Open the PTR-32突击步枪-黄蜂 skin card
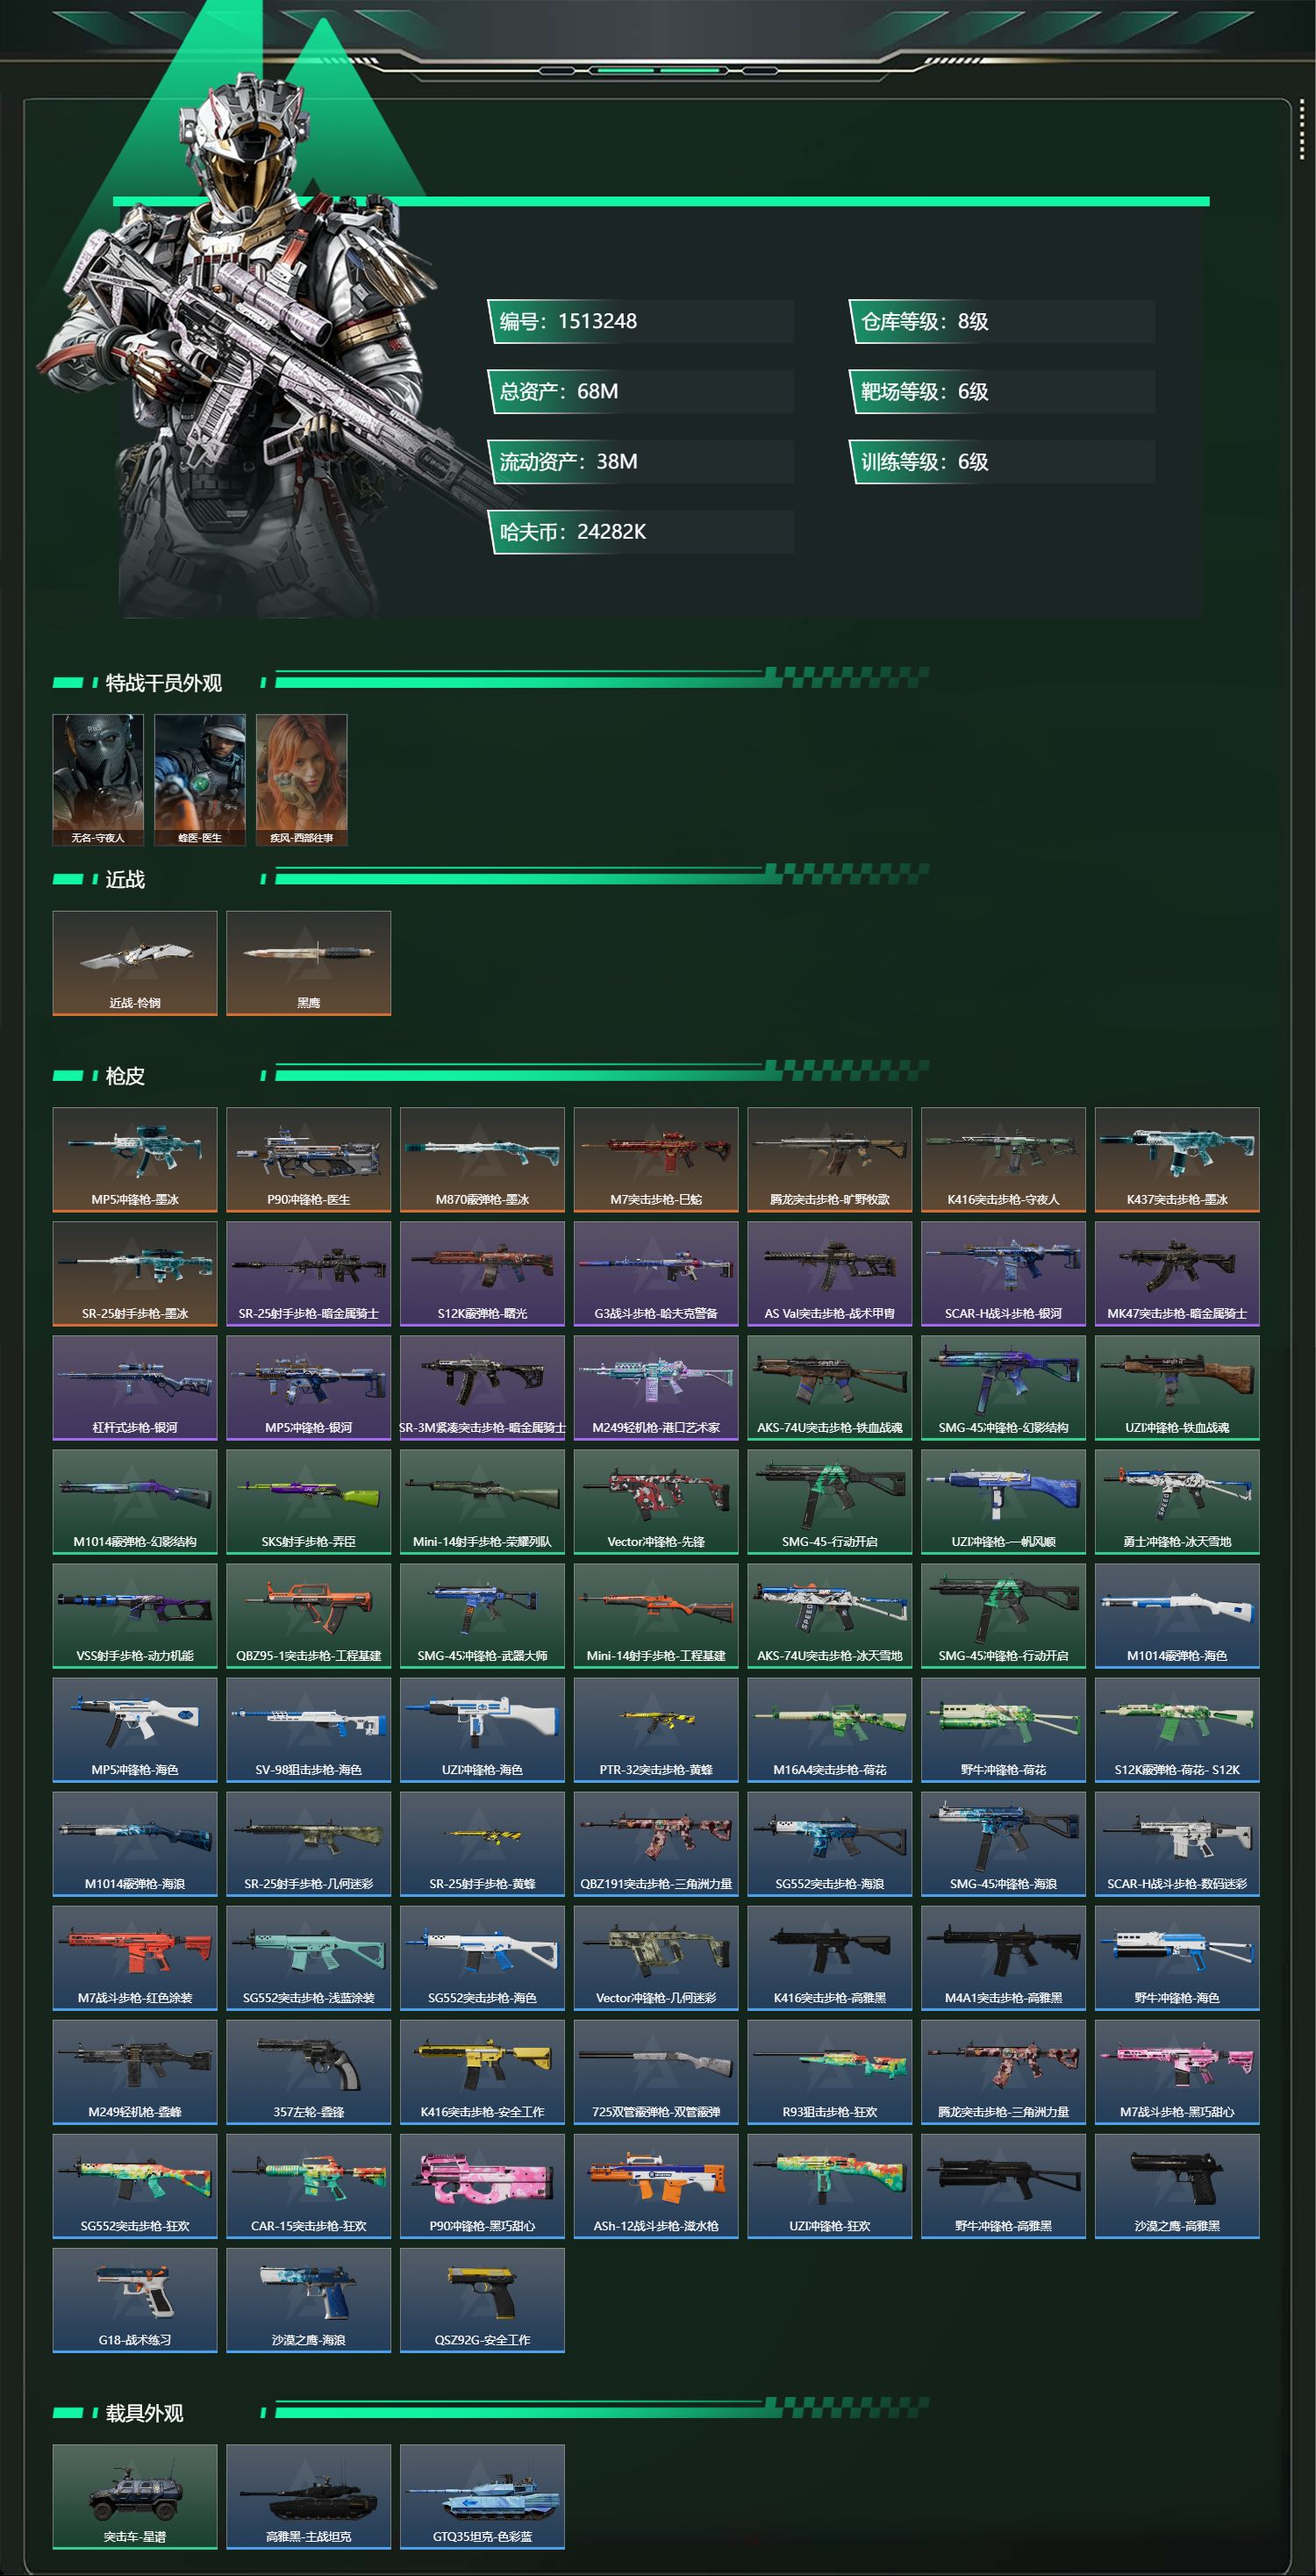Viewport: 1316px width, 2576px height. (x=656, y=1729)
